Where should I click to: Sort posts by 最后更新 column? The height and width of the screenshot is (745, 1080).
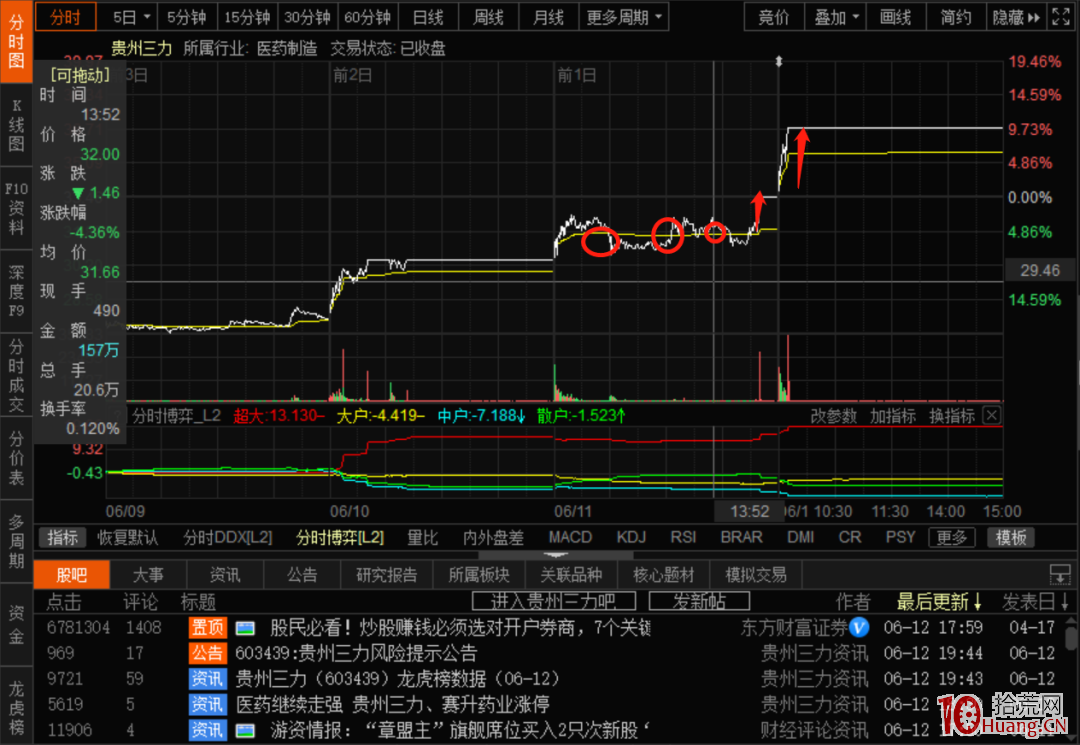coord(939,602)
